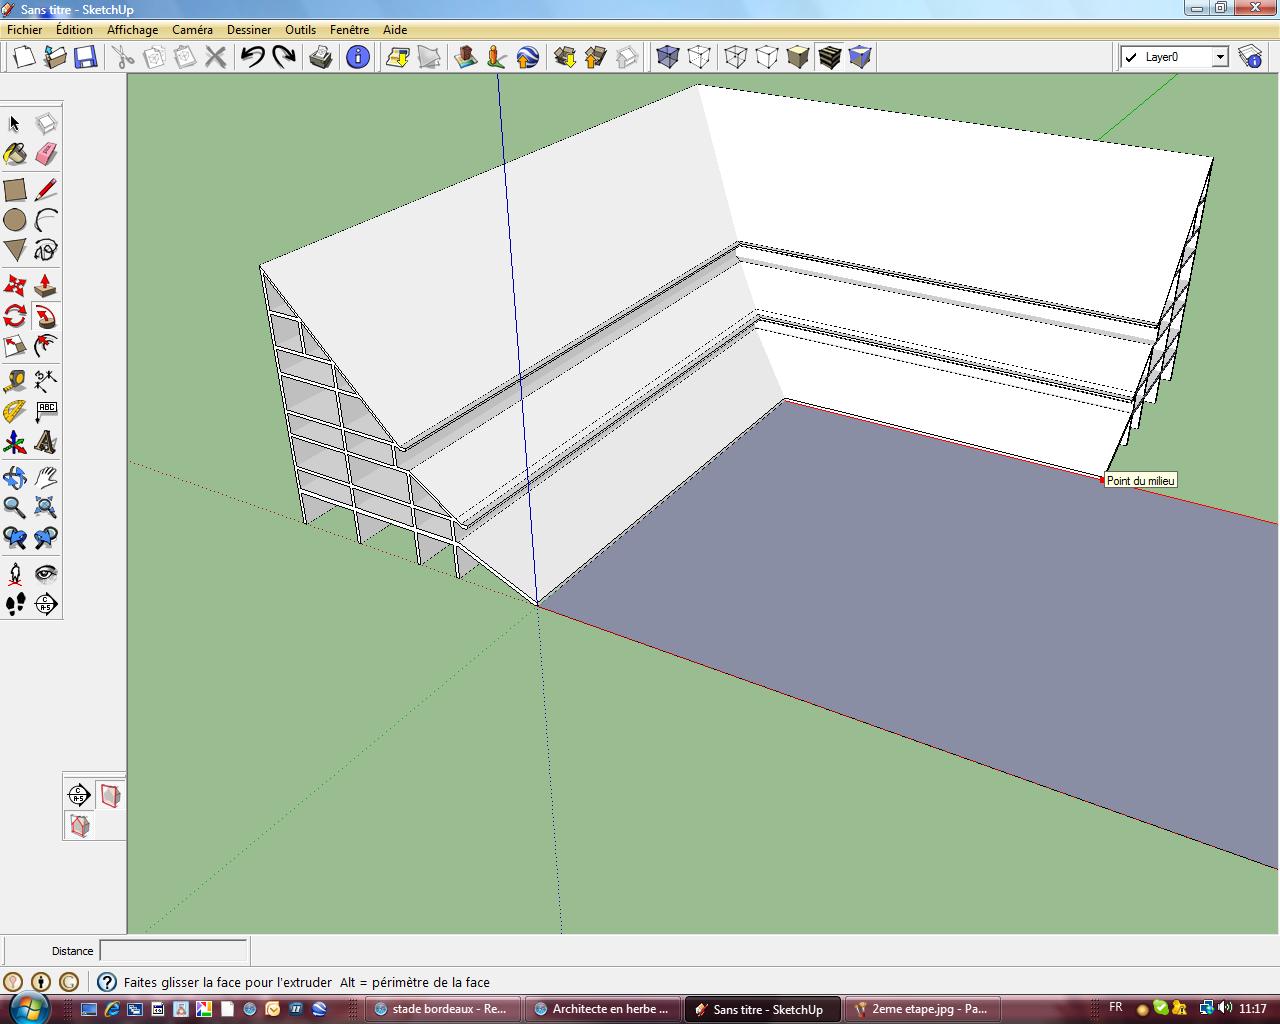Click the Rectangle drawing tool
The width and height of the screenshot is (1280, 1024).
(x=15, y=190)
